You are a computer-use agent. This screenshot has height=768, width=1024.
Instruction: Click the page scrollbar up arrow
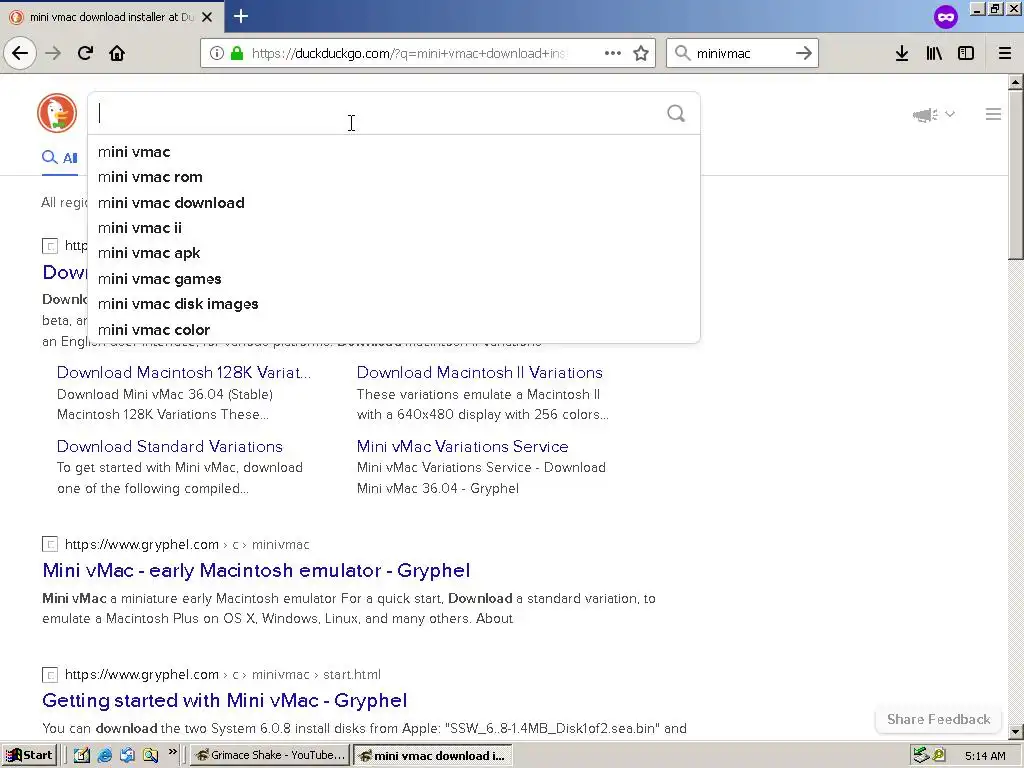[1015, 82]
